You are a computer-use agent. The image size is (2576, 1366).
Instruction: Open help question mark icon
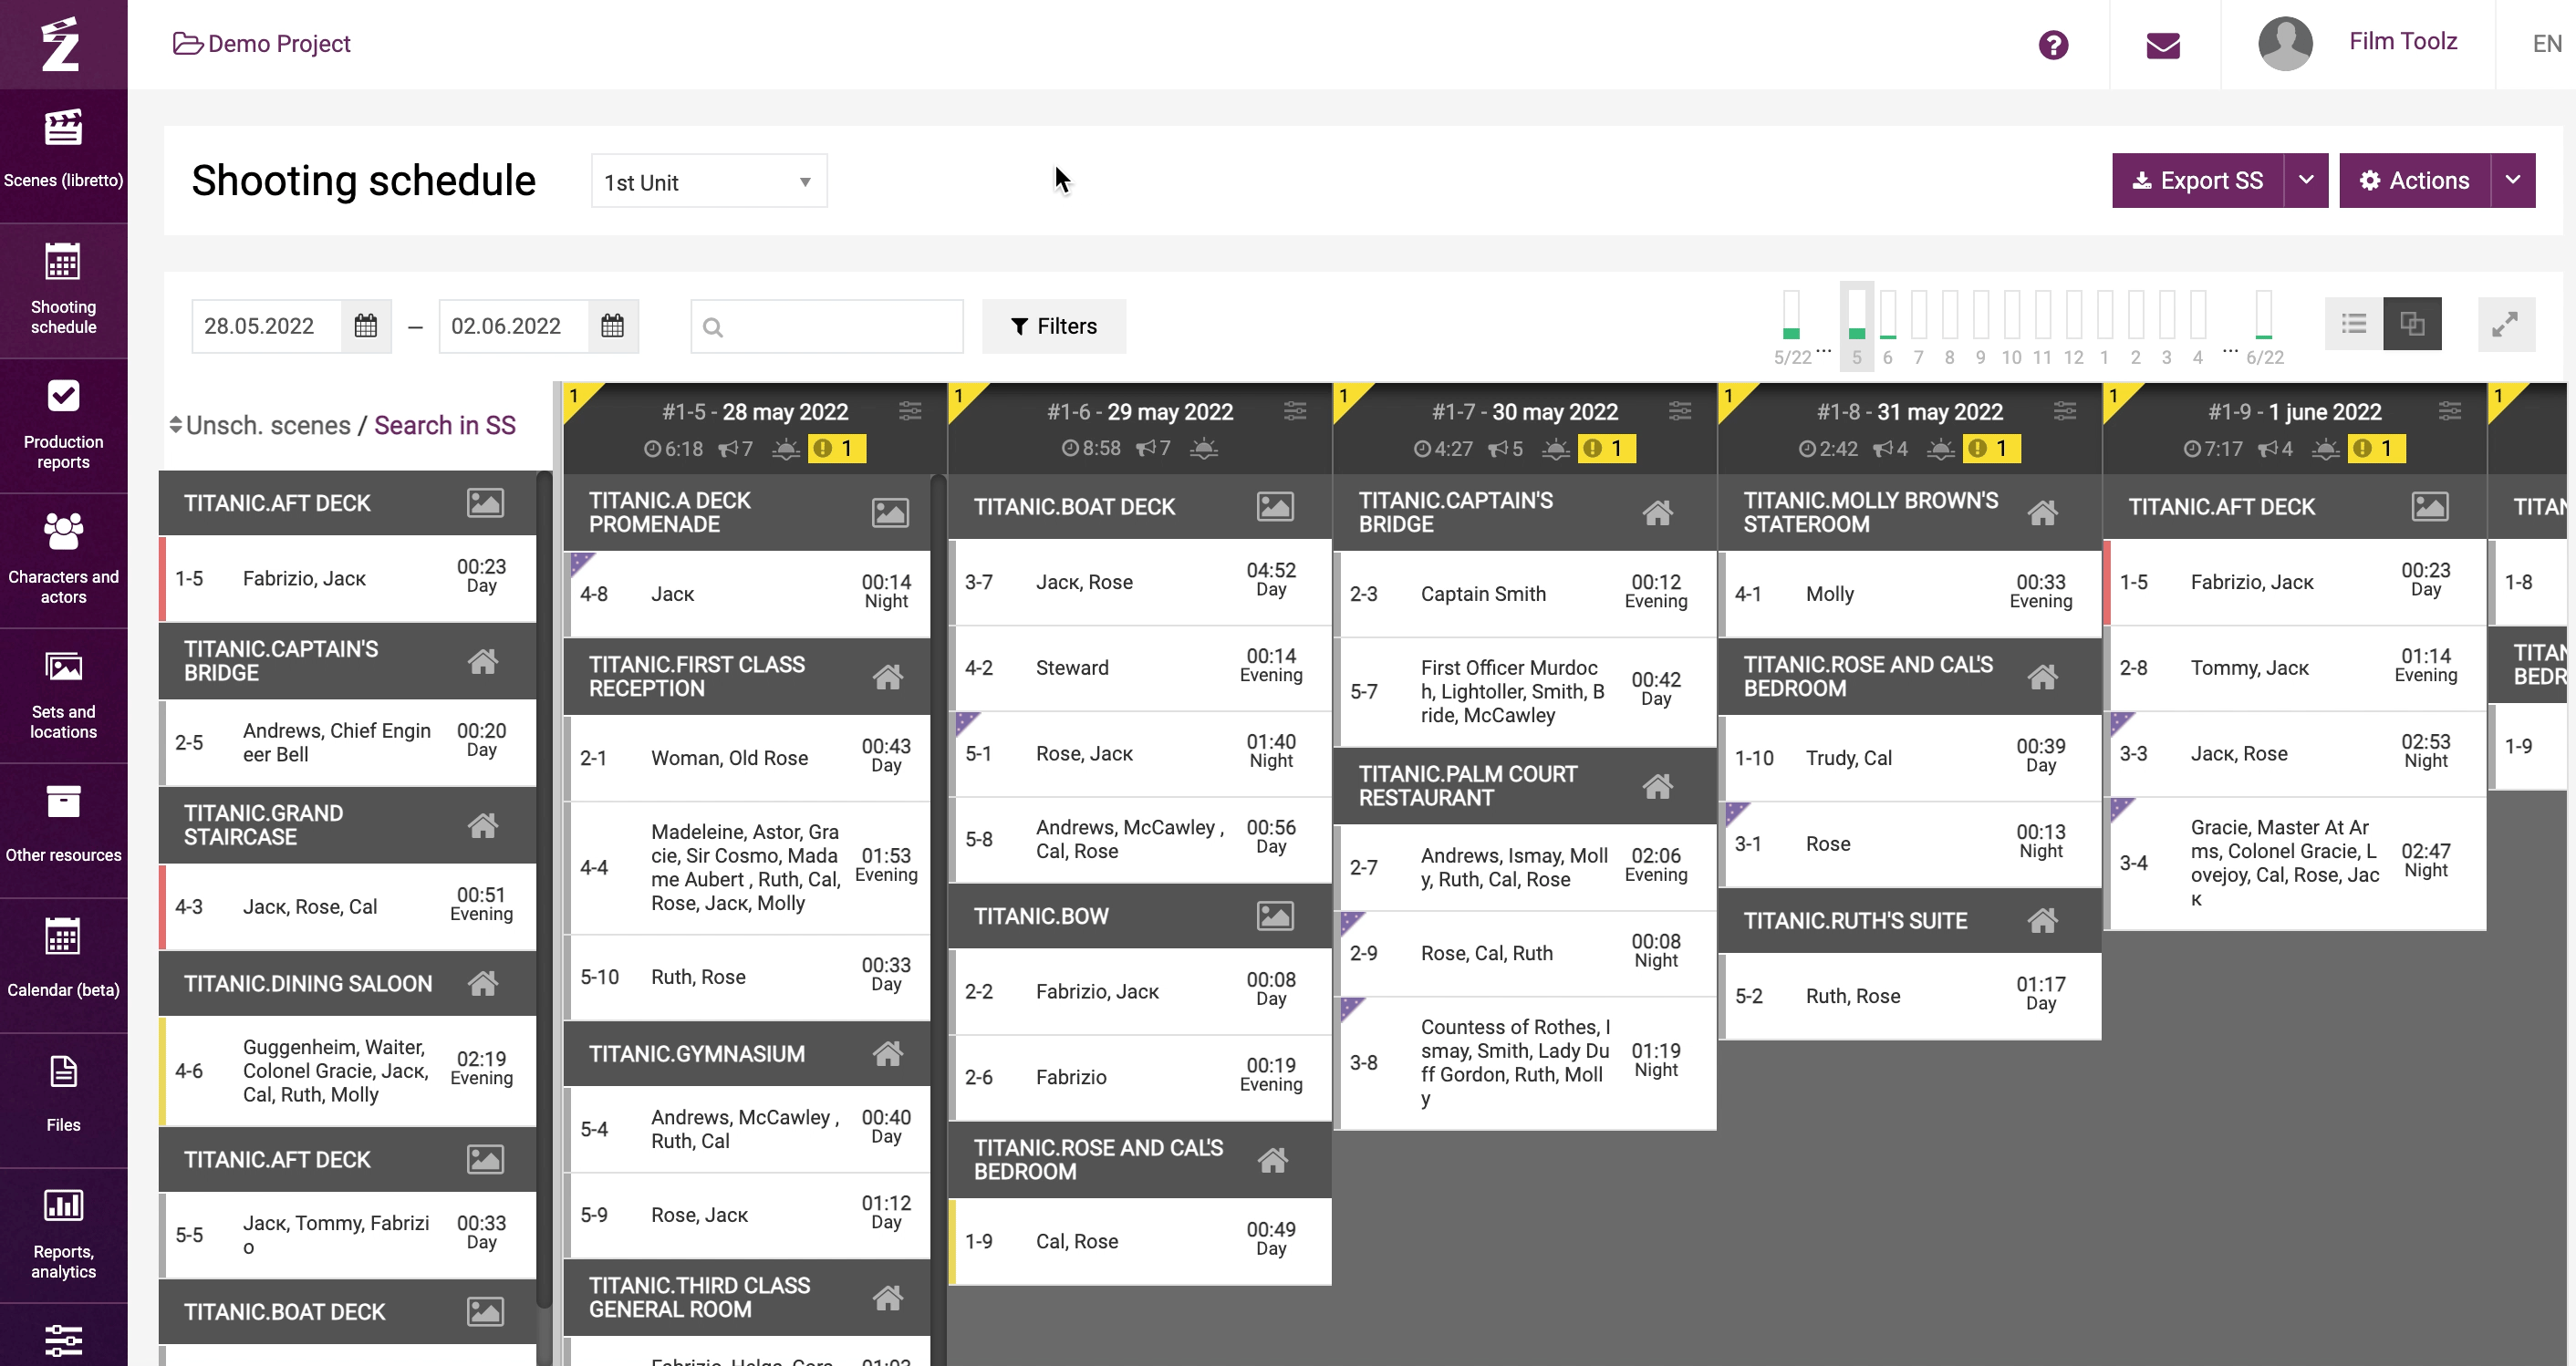tap(2053, 45)
